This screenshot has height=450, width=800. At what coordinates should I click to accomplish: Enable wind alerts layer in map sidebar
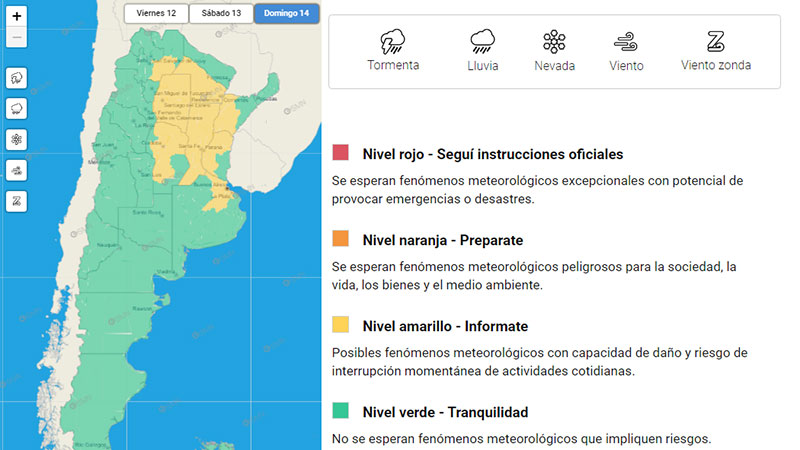[x=17, y=170]
